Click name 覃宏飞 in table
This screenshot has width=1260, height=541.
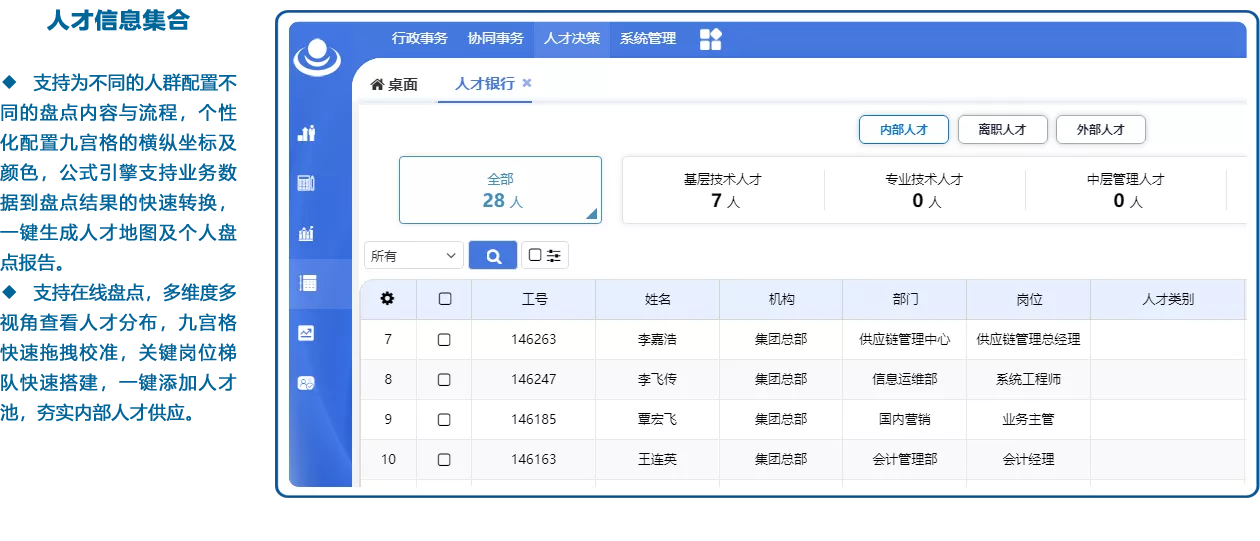point(657,420)
